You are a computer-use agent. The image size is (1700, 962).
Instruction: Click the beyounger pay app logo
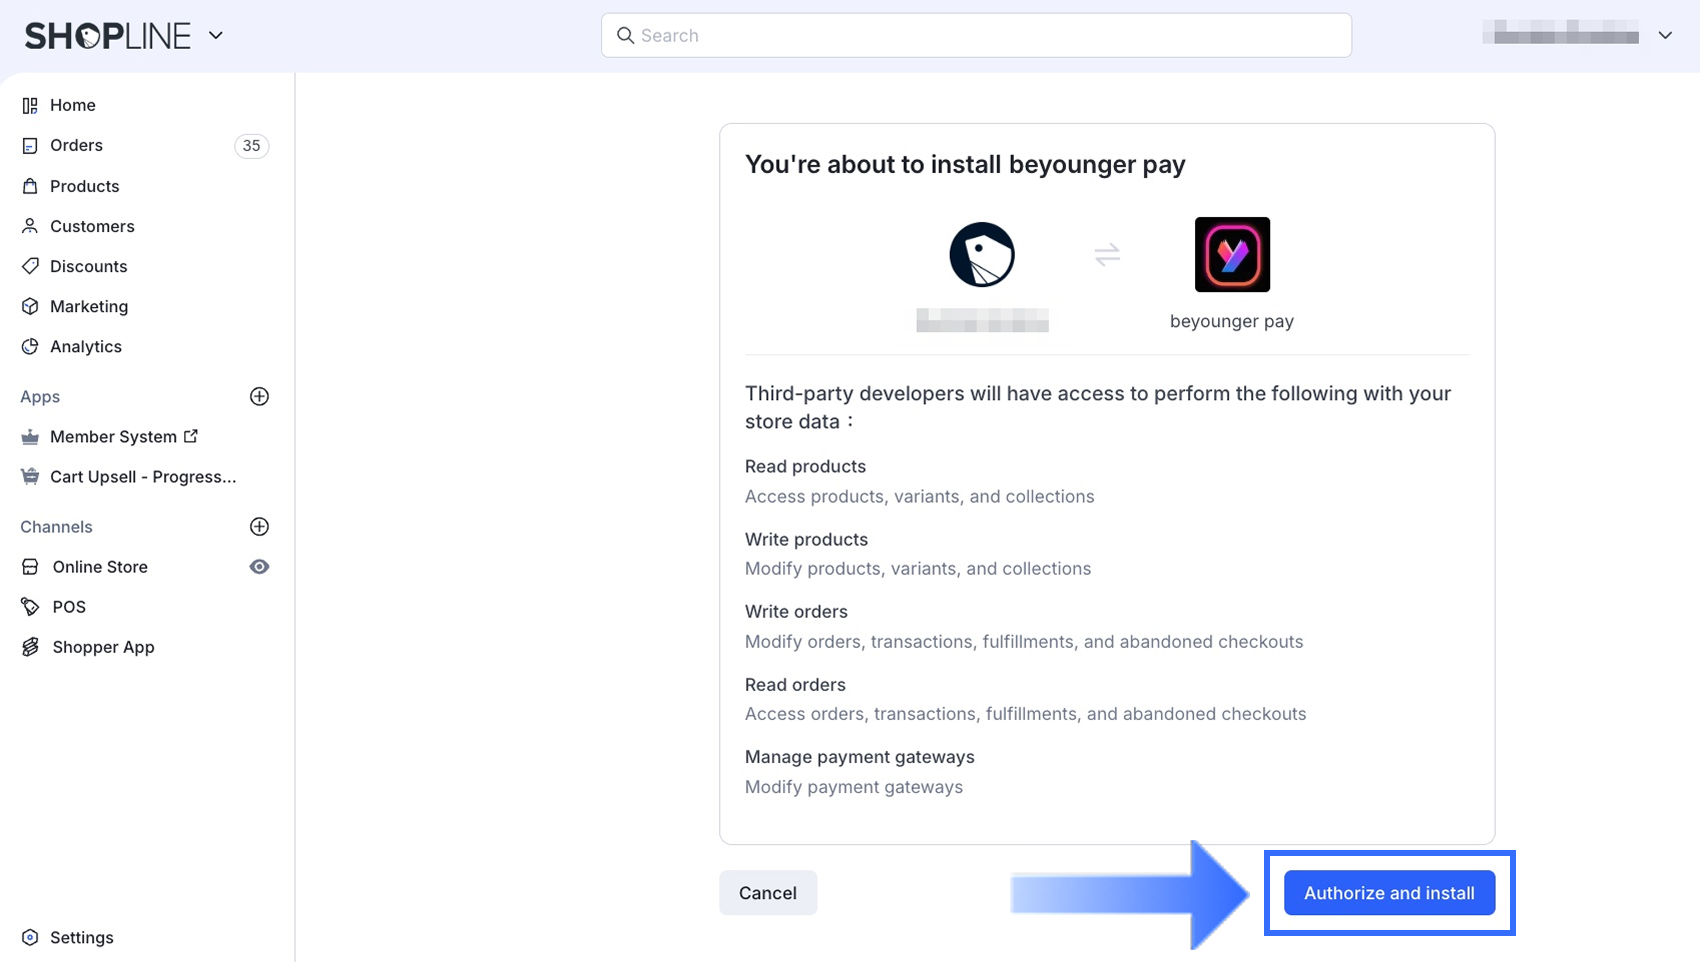coord(1232,254)
